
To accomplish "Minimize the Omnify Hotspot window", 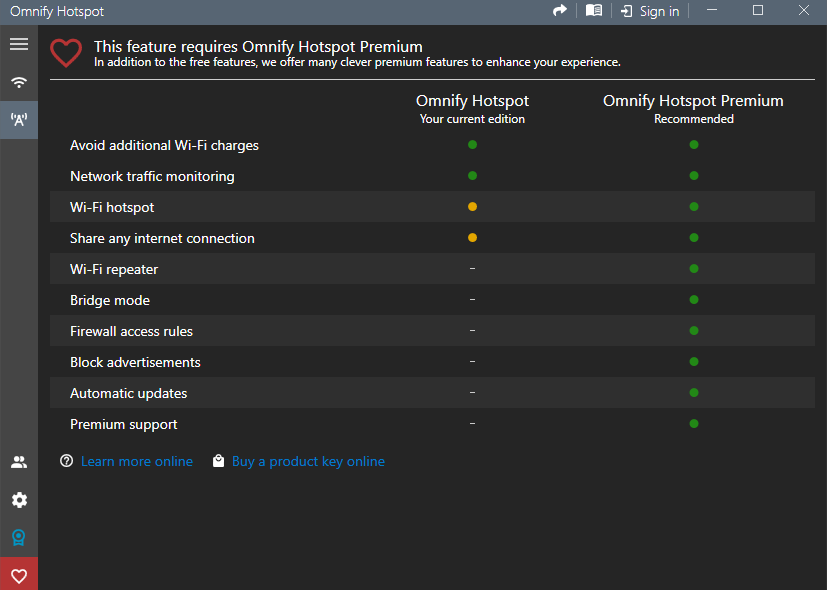I will point(712,11).
